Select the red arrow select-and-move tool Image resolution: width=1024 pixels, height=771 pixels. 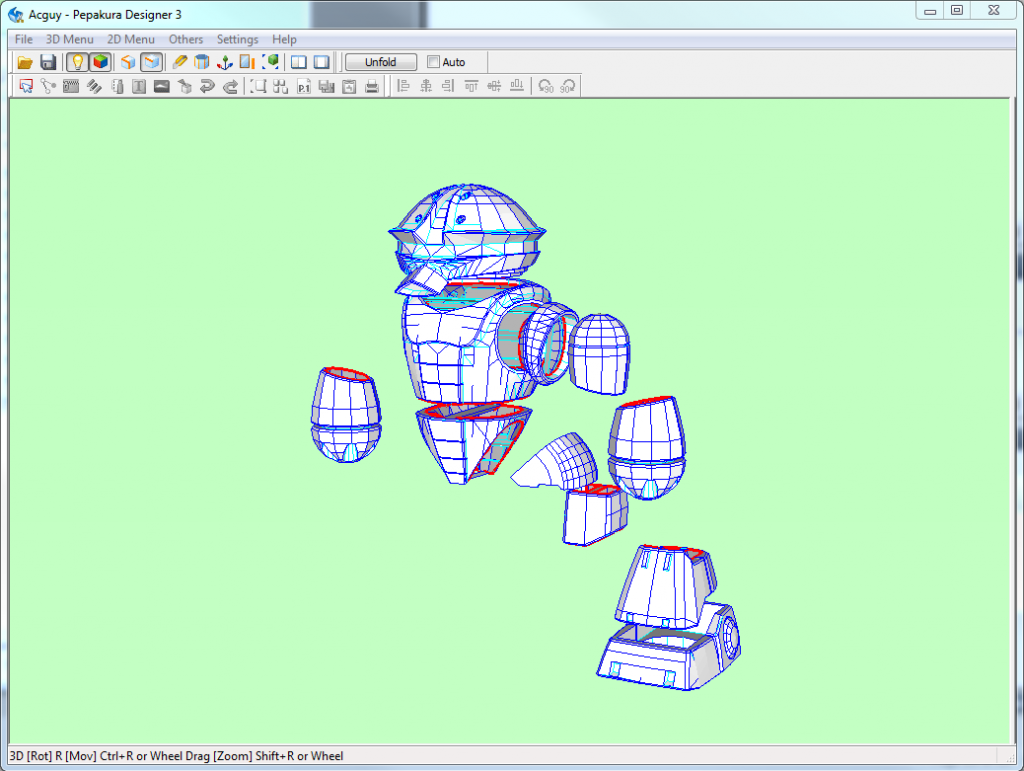(25, 86)
